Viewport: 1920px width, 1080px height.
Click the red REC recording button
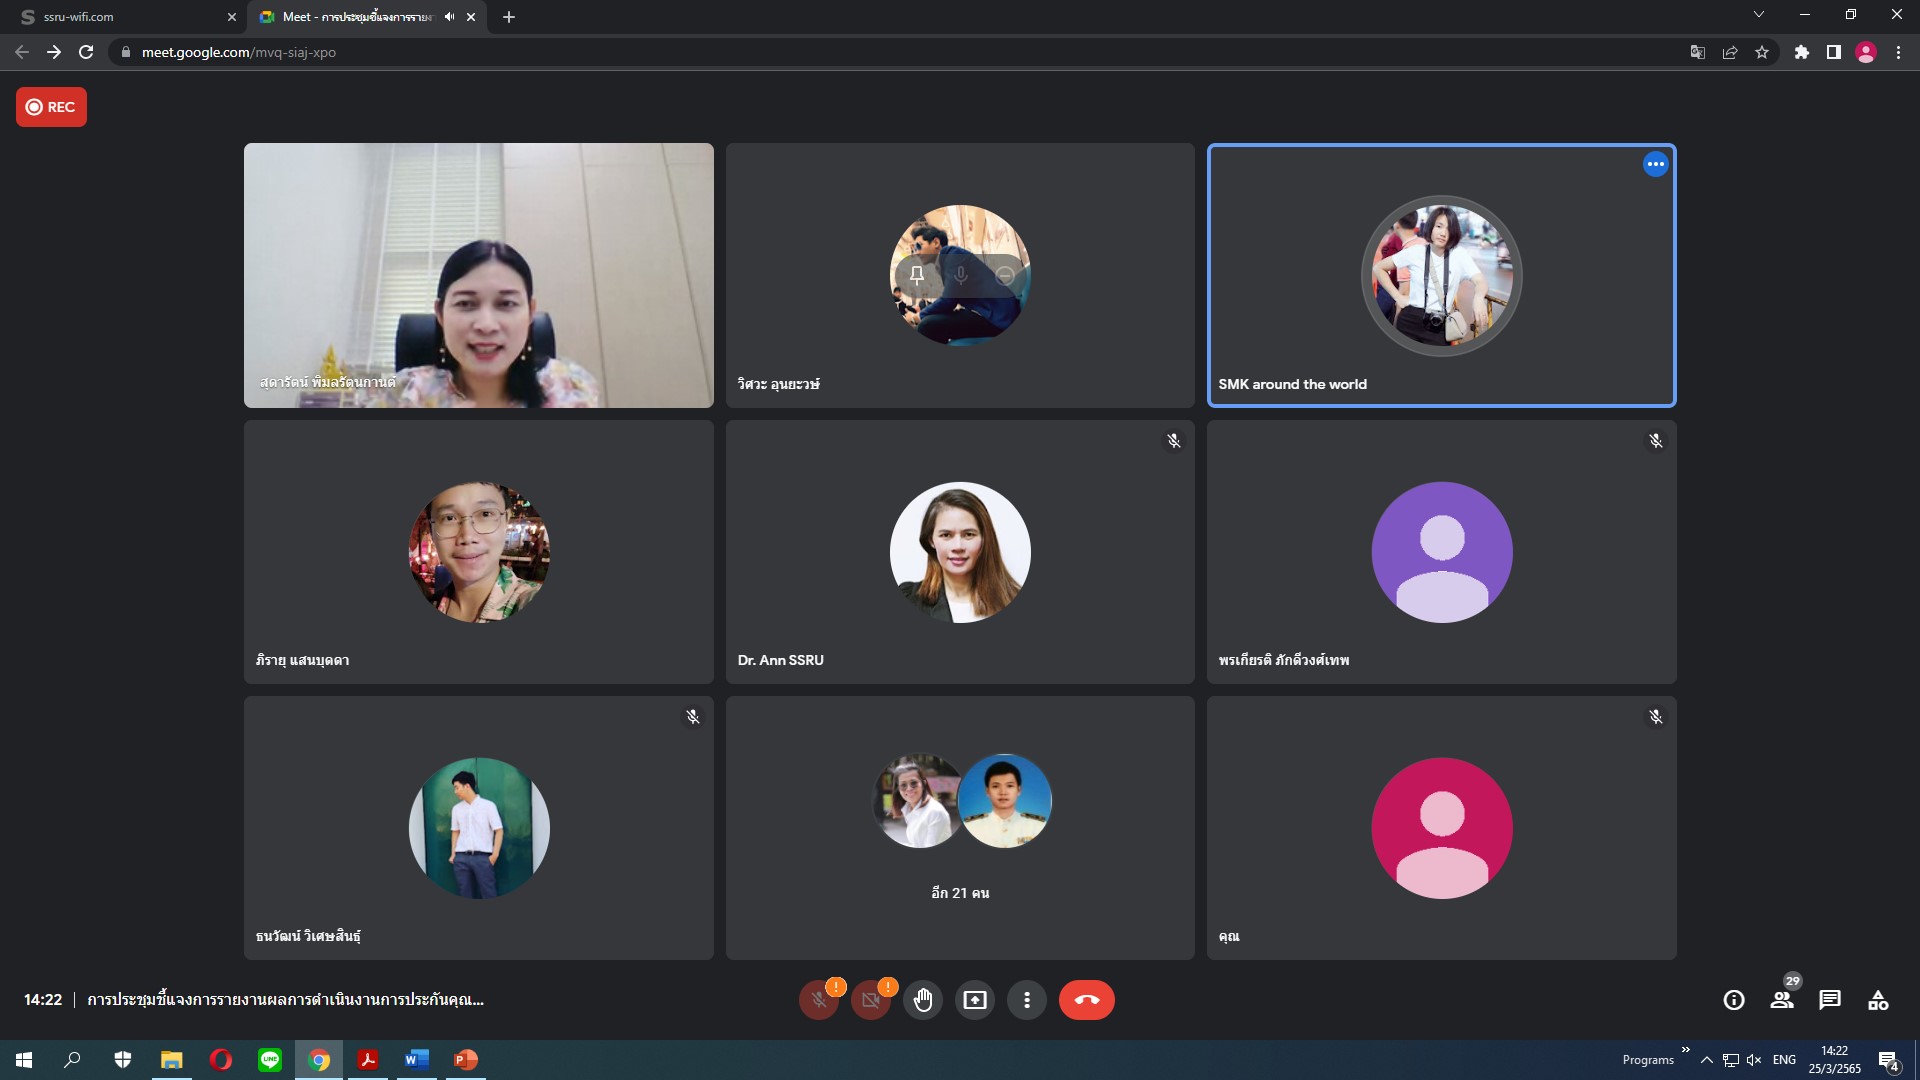[51, 107]
